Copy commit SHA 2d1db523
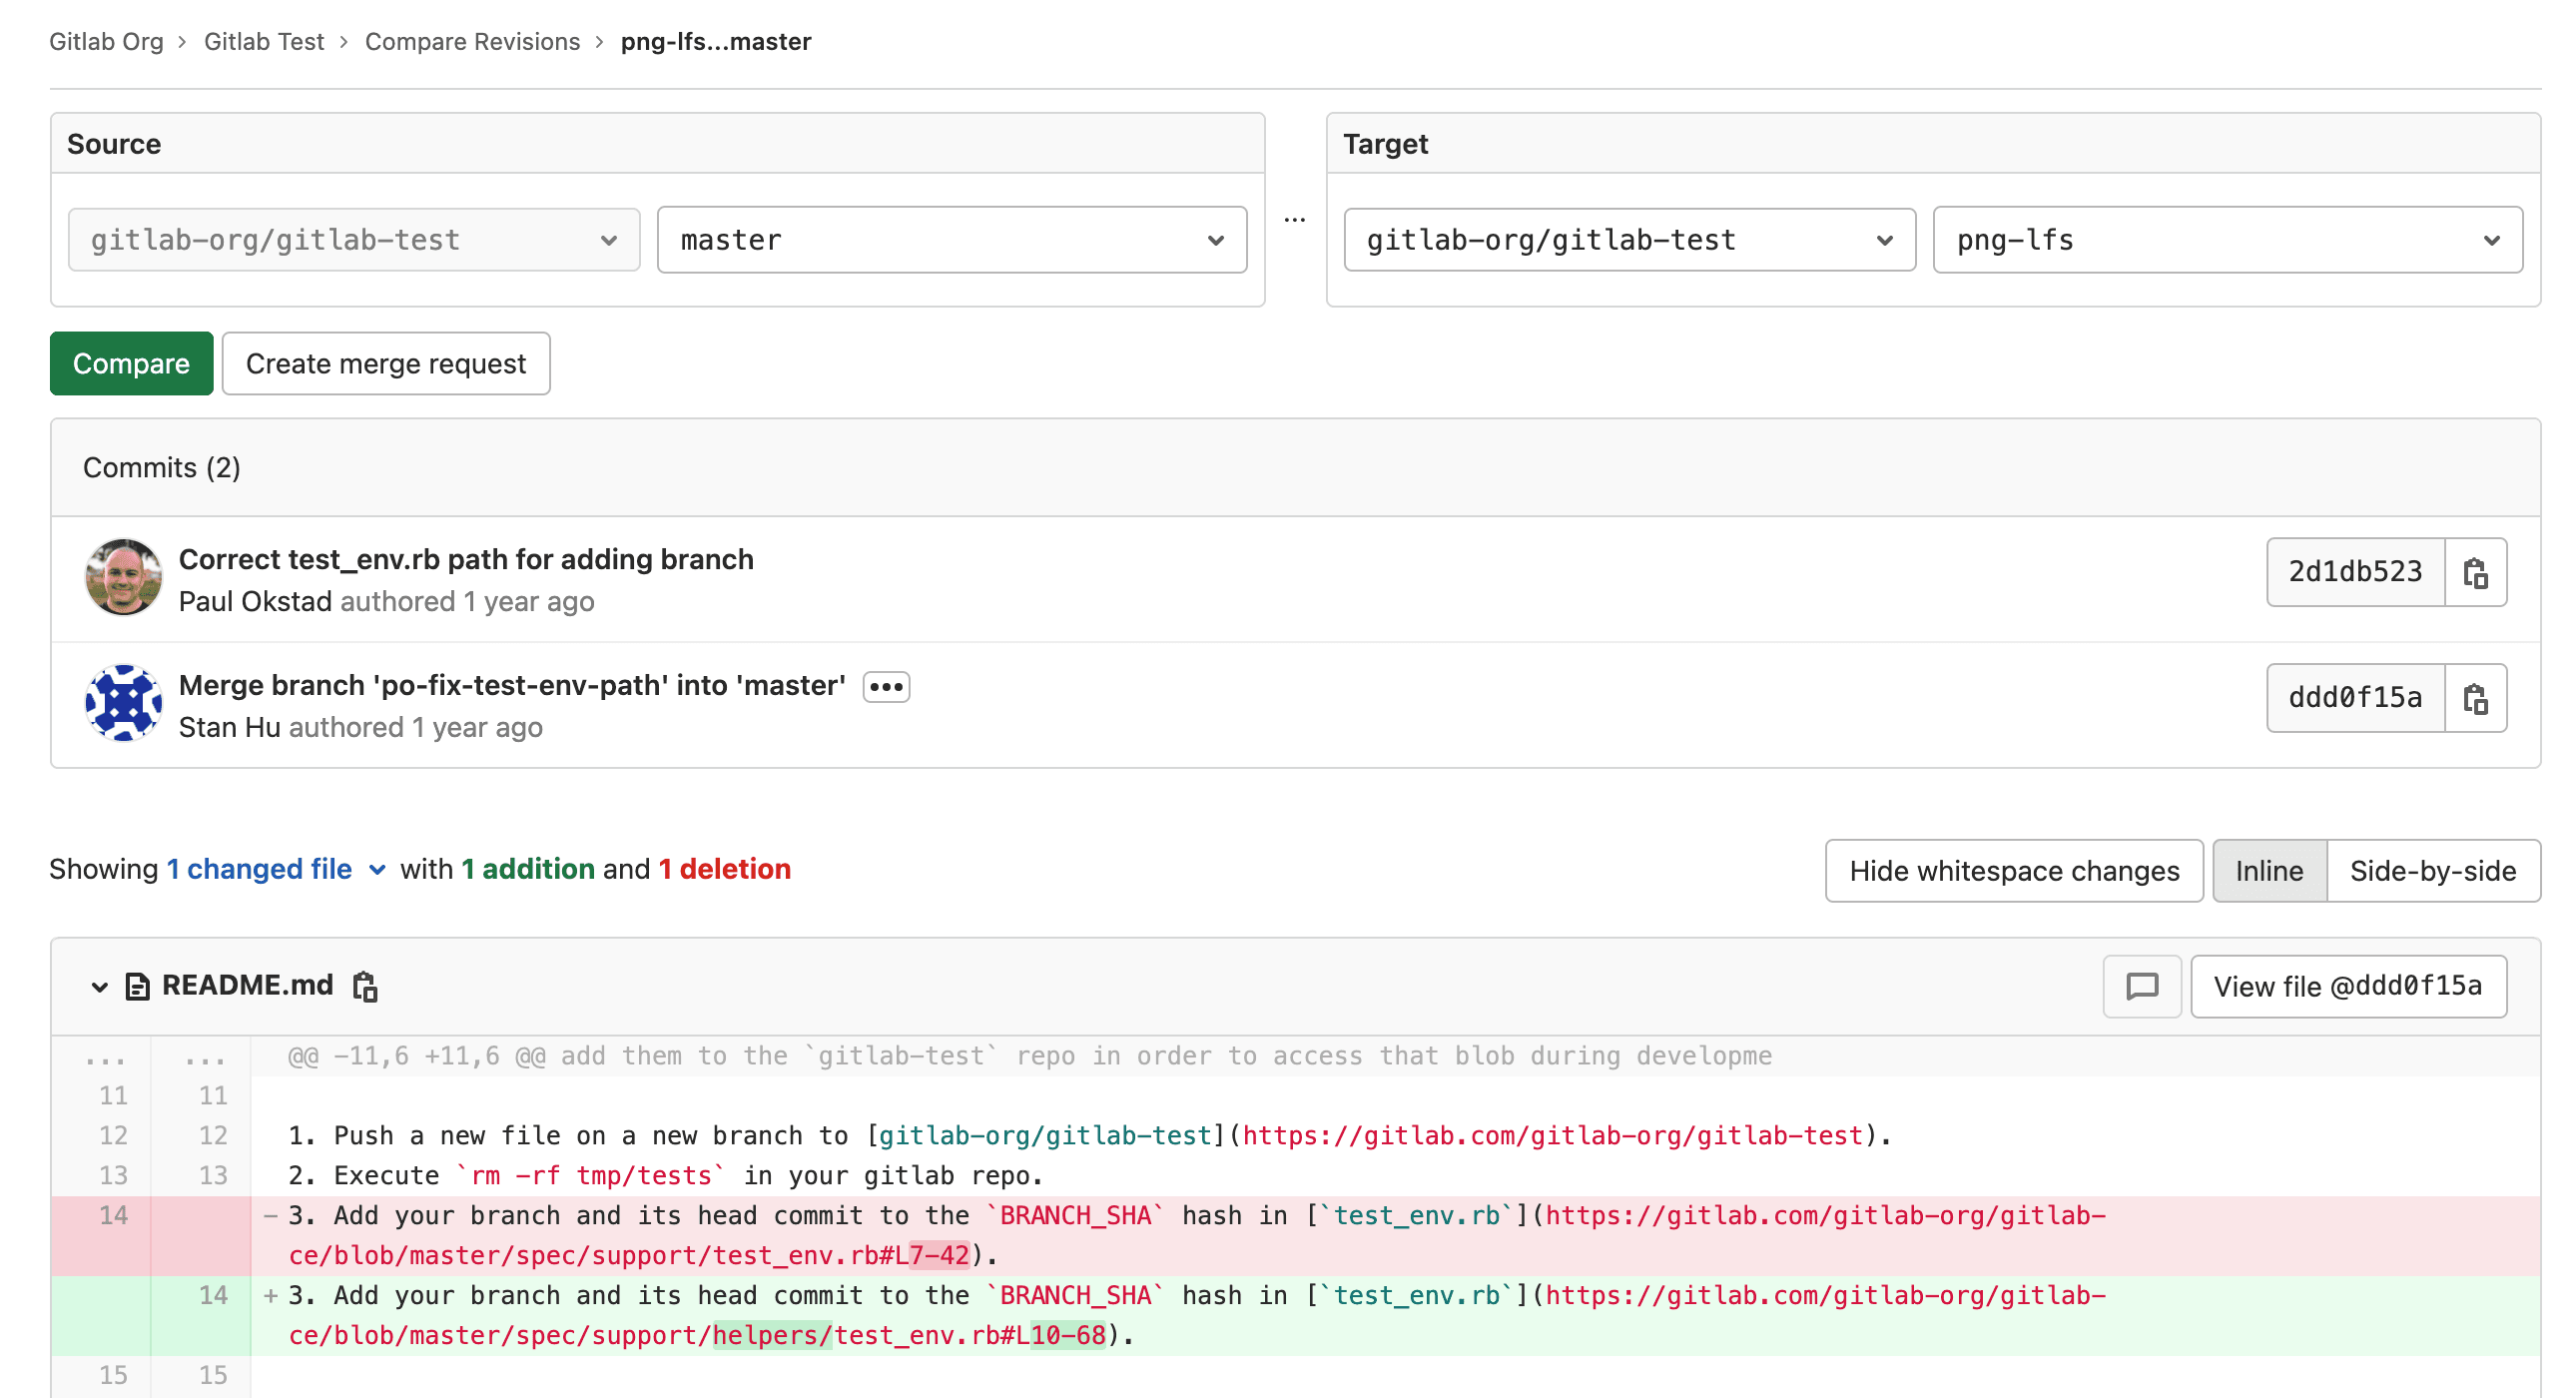 pos(2475,572)
